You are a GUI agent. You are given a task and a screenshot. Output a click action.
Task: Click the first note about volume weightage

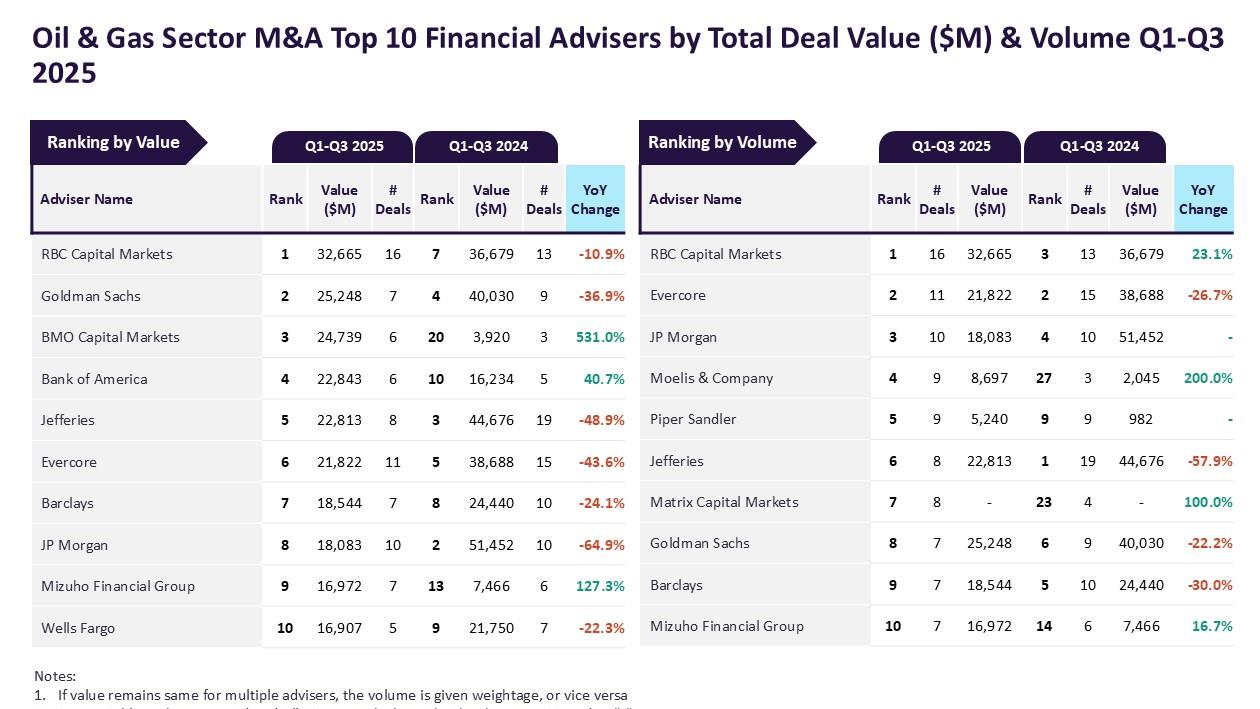342,695
